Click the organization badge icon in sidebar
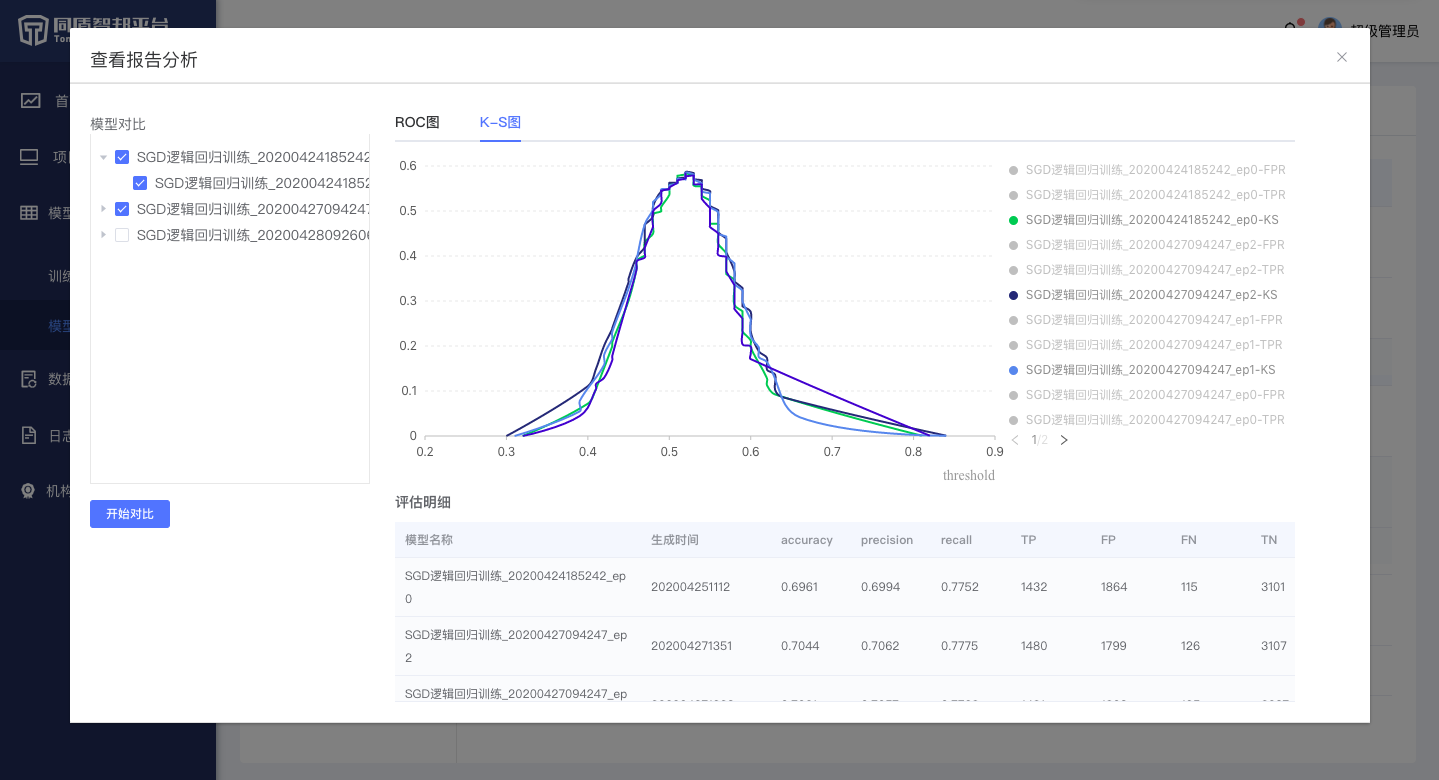The height and width of the screenshot is (780, 1439). click(x=30, y=491)
